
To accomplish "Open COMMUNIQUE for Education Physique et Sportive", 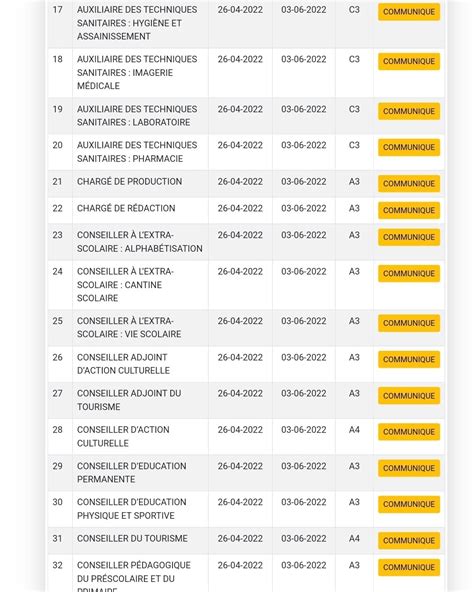I will (409, 504).
